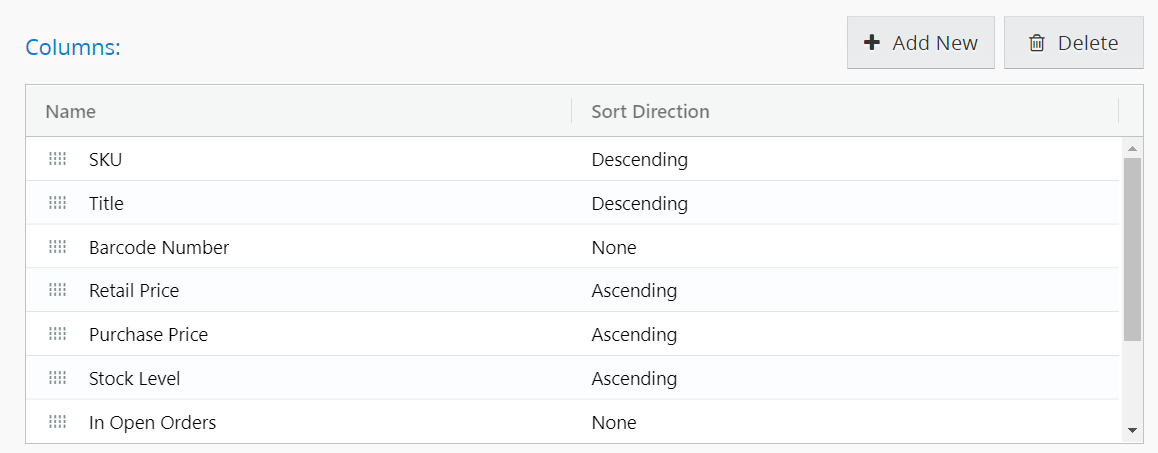Click the Name column header
This screenshot has height=453, width=1158.
[x=71, y=111]
